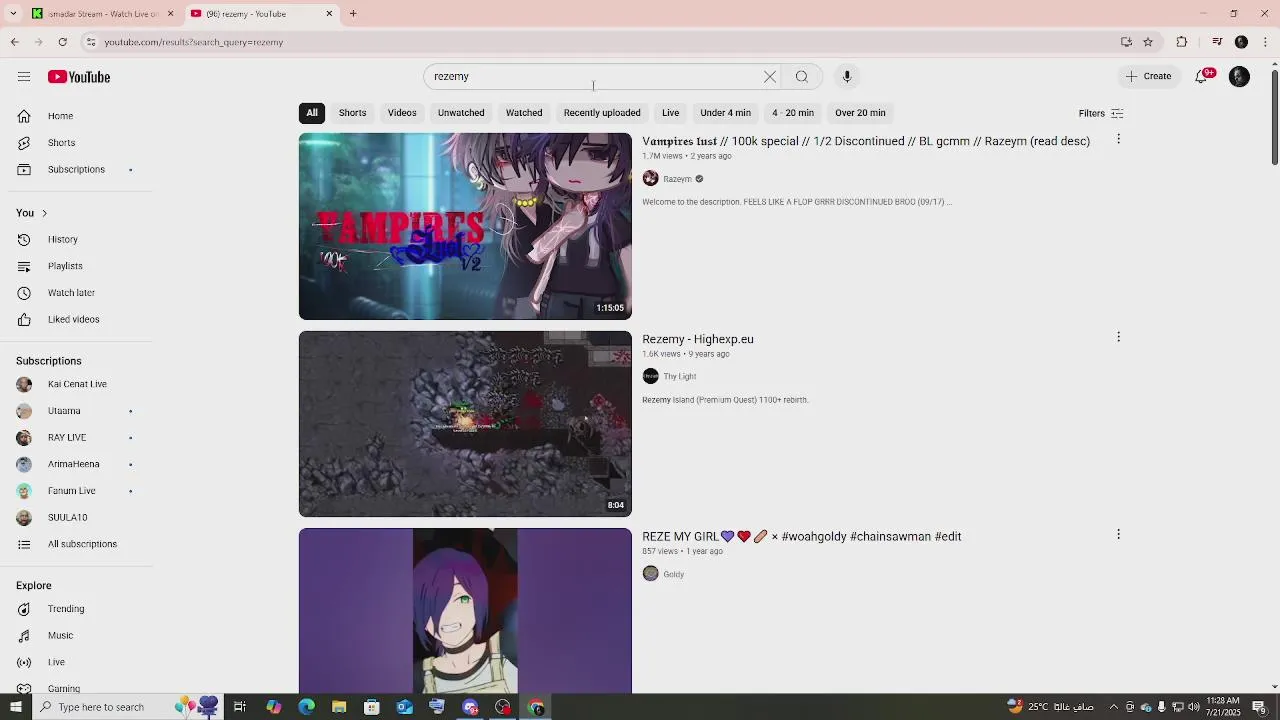Image resolution: width=1280 pixels, height=720 pixels.
Task: Click the browser address bar
Action: [600, 42]
